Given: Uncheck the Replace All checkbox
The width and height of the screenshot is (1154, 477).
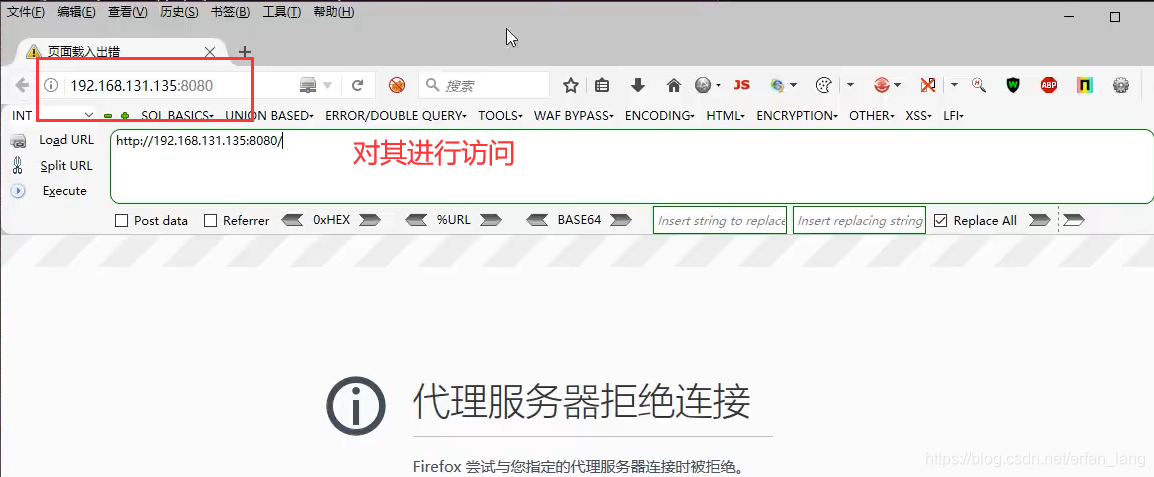Looking at the screenshot, I should tap(940, 220).
